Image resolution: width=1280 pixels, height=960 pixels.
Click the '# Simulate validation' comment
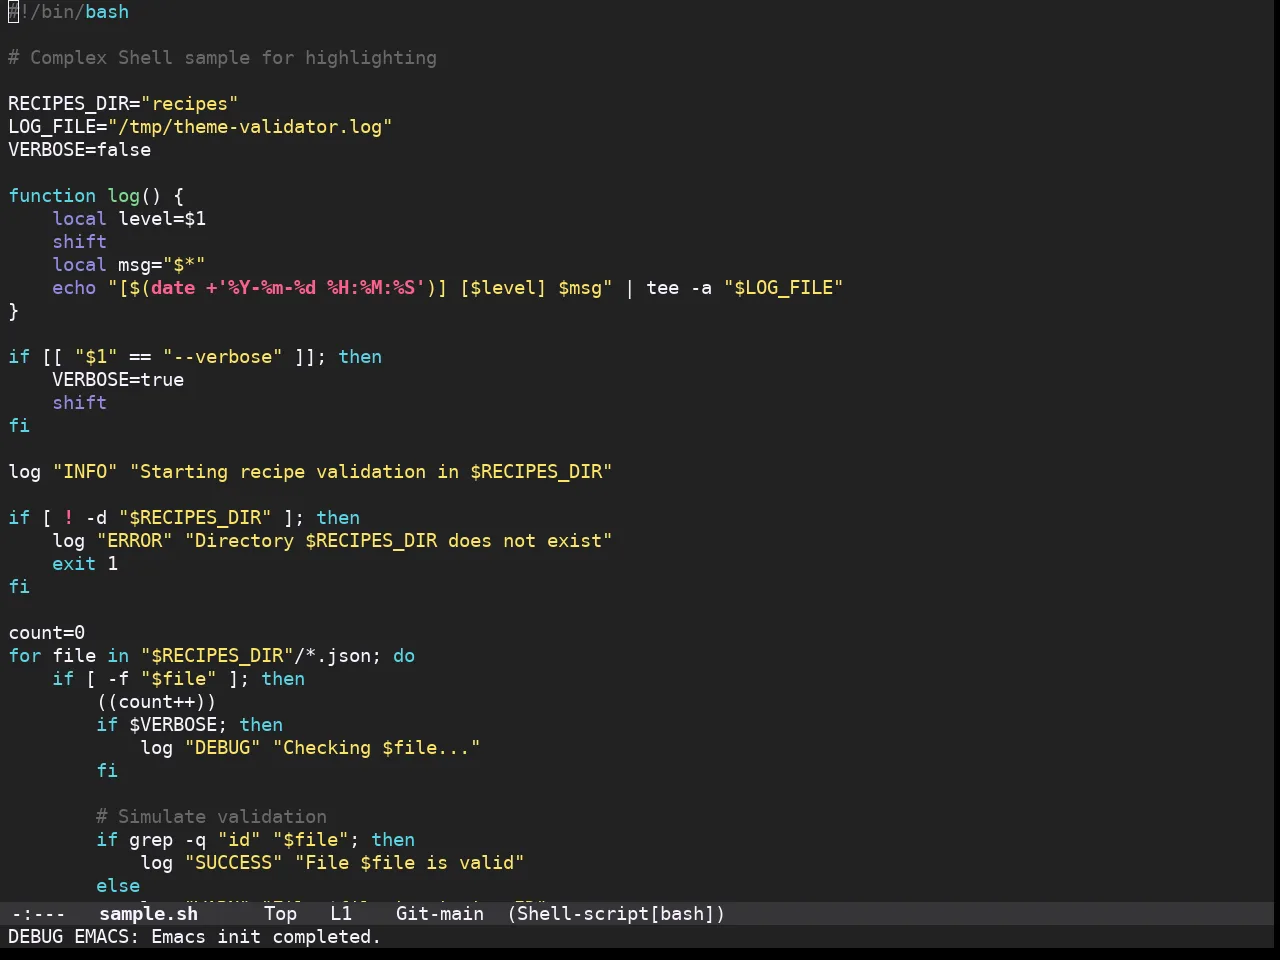coord(211,817)
